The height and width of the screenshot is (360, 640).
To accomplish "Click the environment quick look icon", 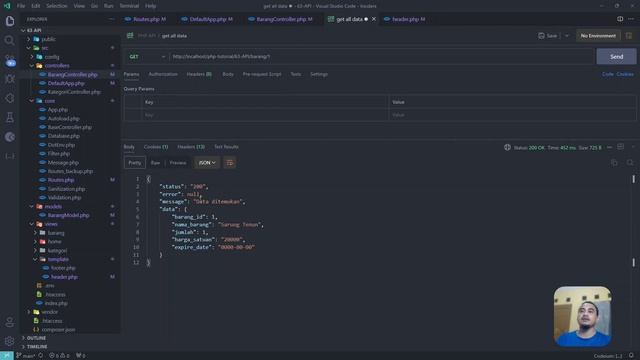I will pyautogui.click(x=629, y=36).
